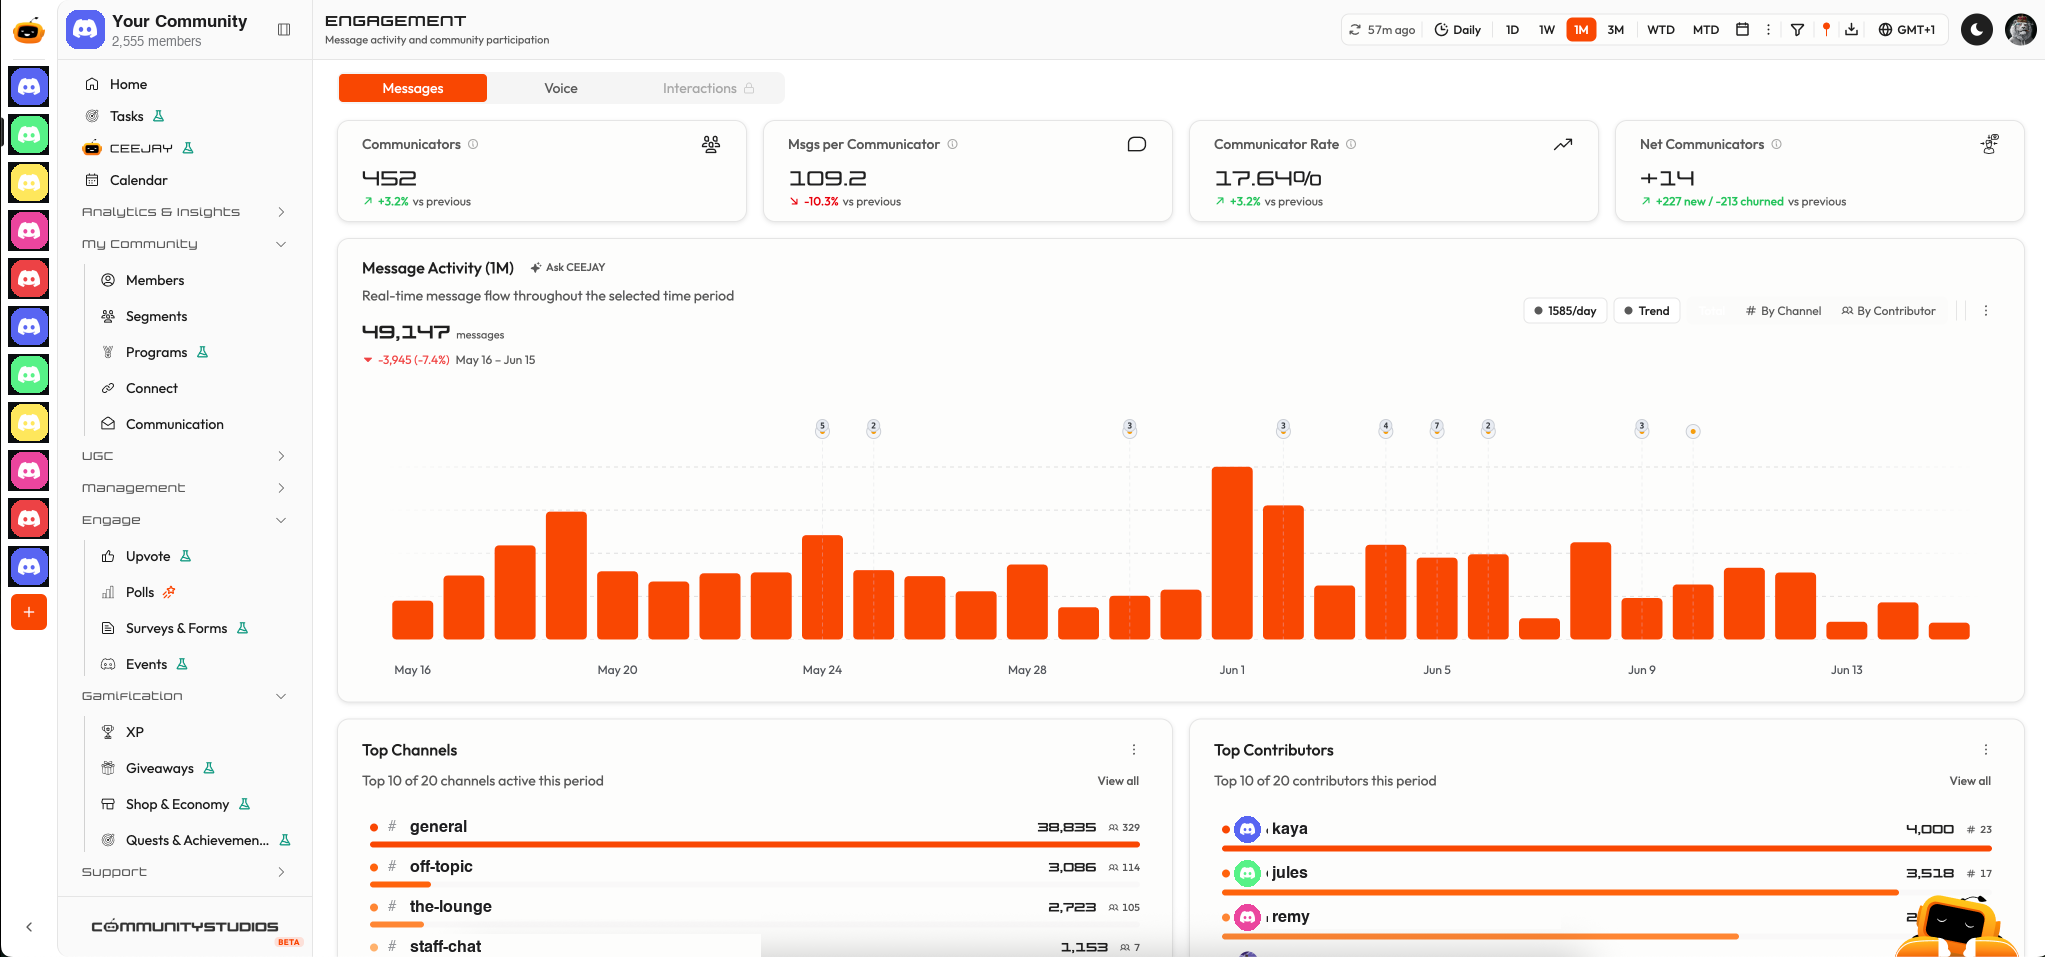Click the orange pin marker icon

tap(1826, 30)
